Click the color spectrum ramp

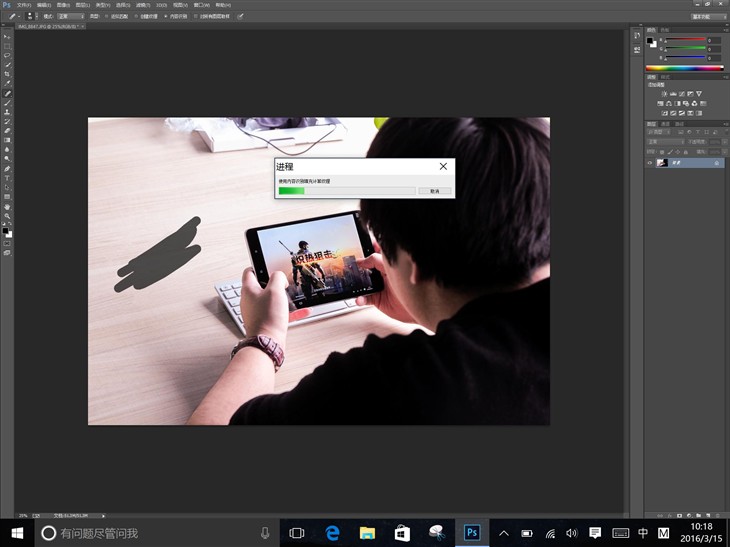coord(684,67)
